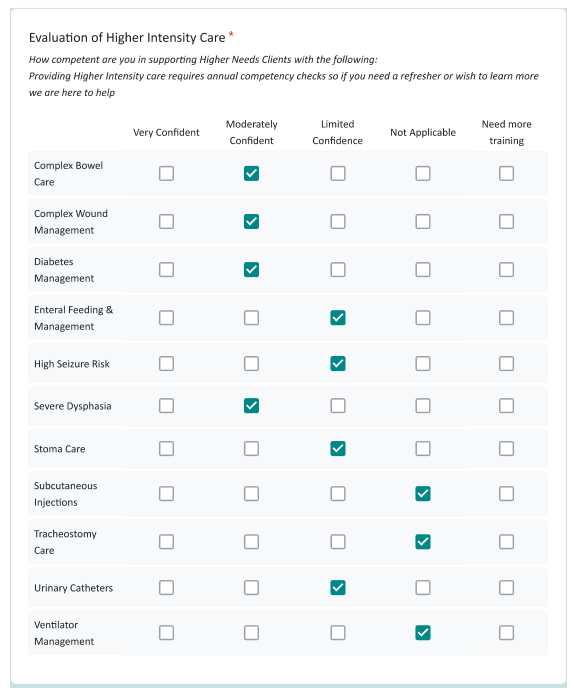
Task: Check Very Confident for Complex Bowel Care
Action: point(166,173)
